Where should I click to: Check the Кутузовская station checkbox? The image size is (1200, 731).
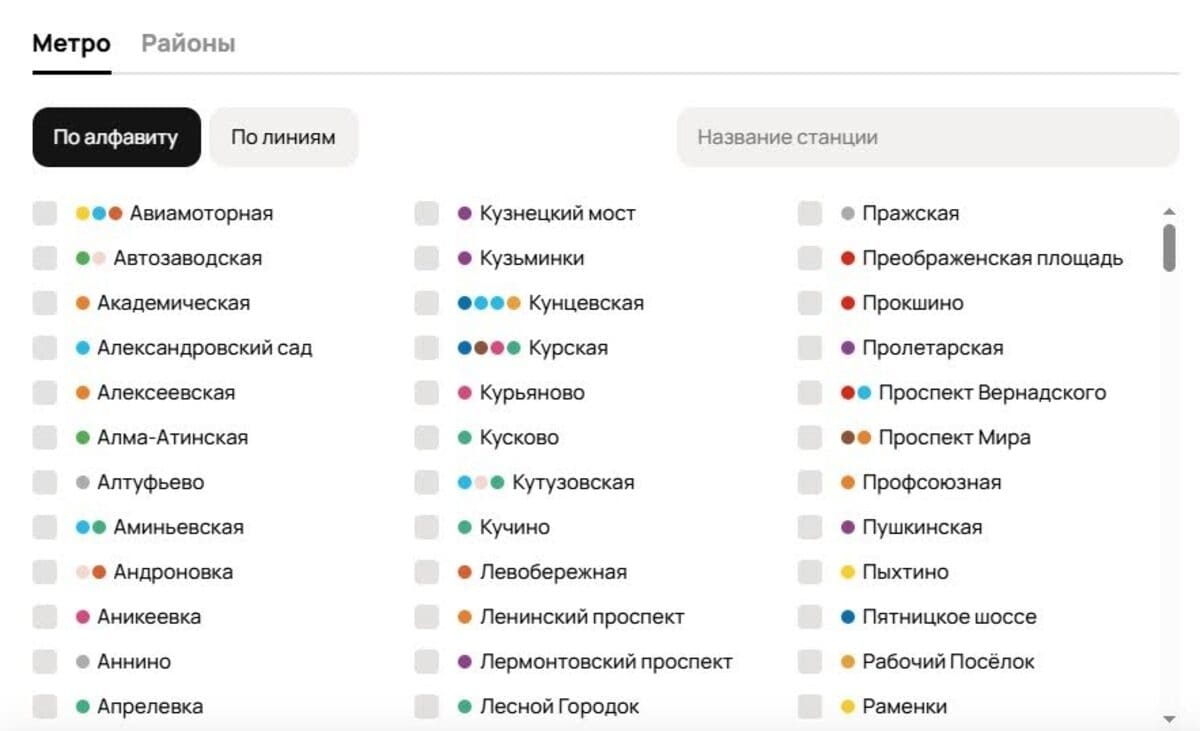click(x=424, y=482)
